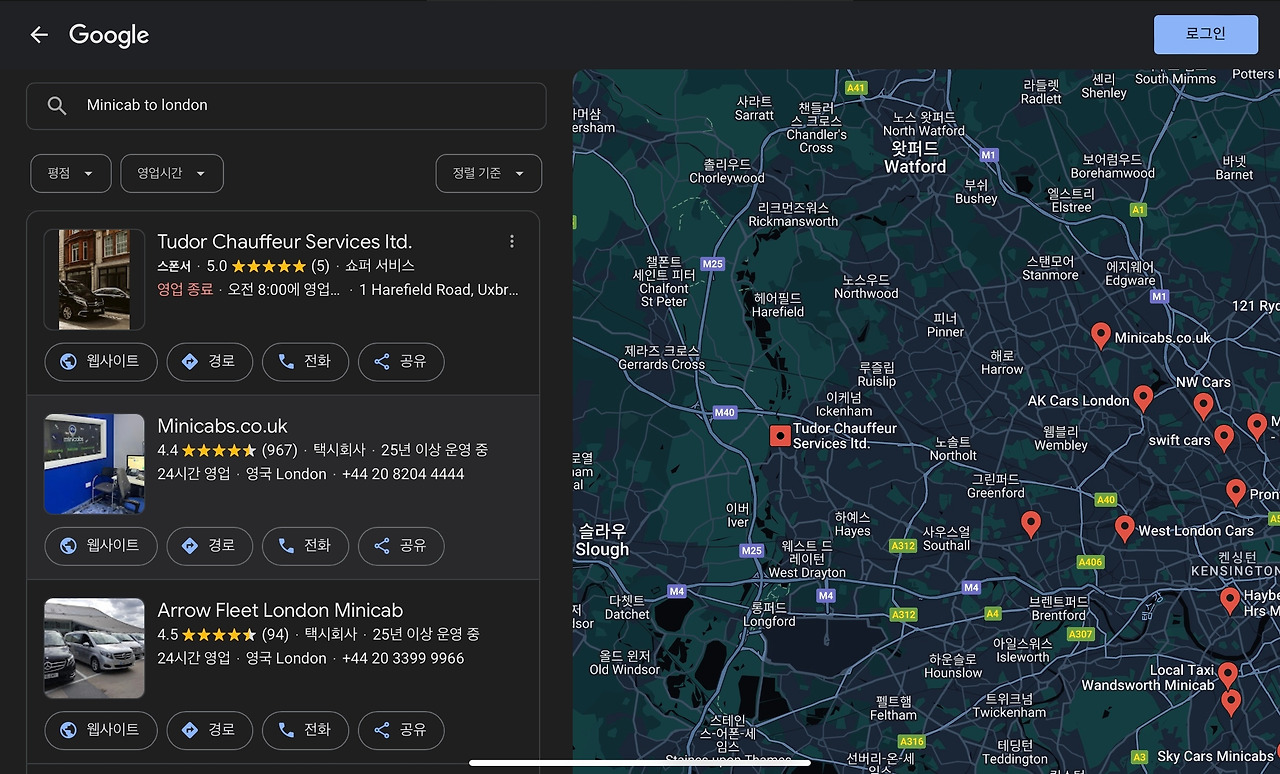
Task: Open the 정렬 기준 sort dropdown
Action: [489, 173]
